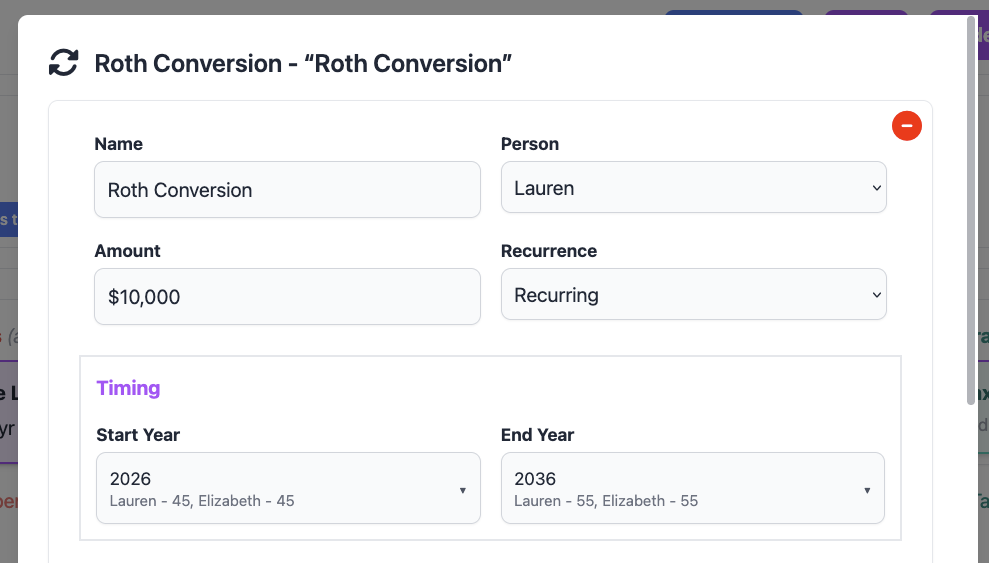Click the caret arrow in Start Year selector
The height and width of the screenshot is (563, 989).
(x=462, y=490)
